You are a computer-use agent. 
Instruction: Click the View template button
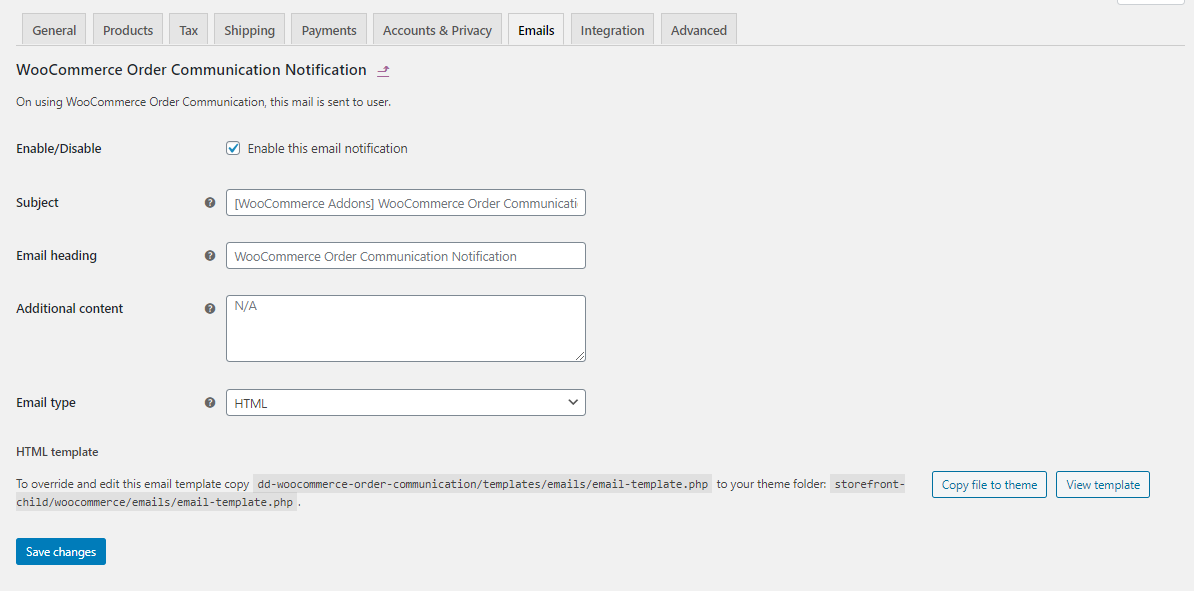click(x=1103, y=485)
